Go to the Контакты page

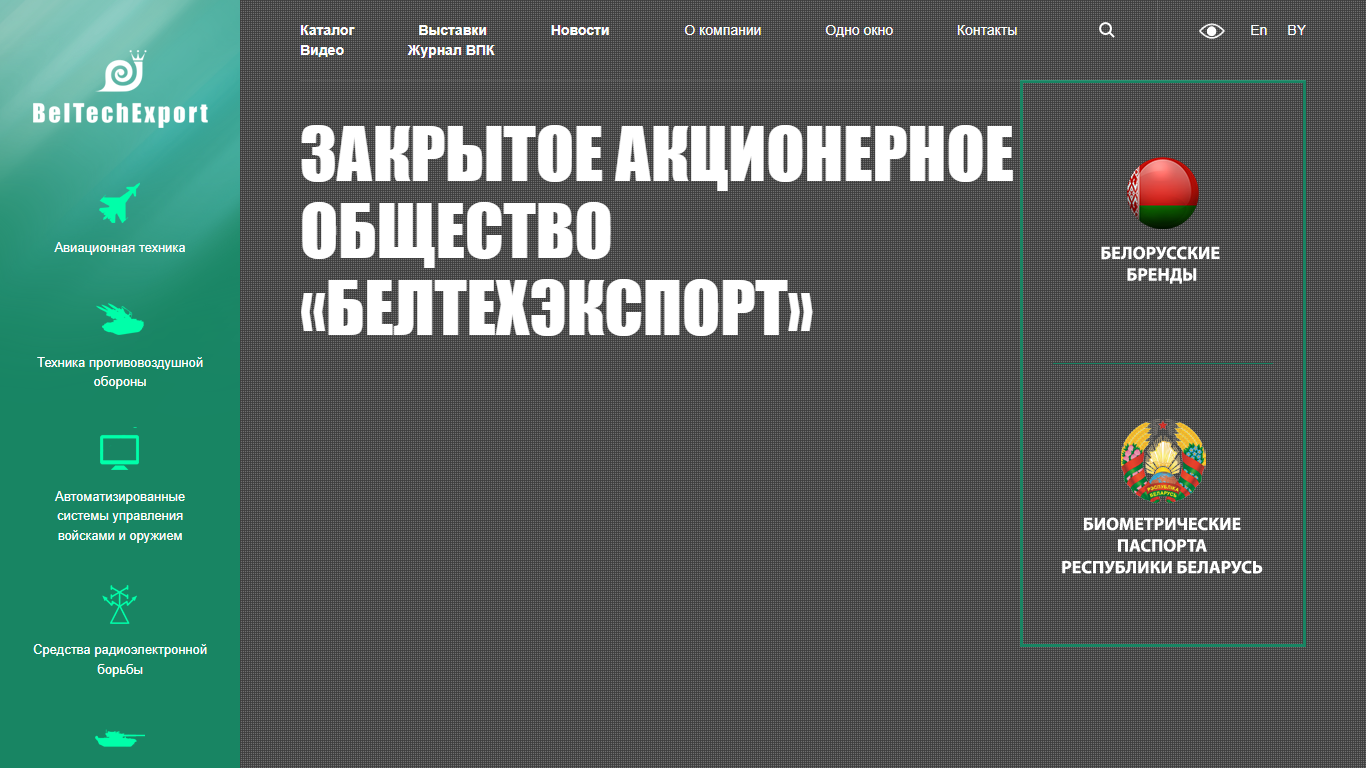987,30
